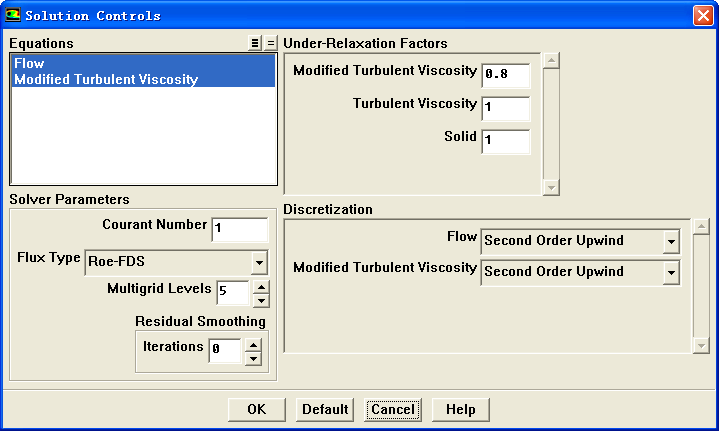Click the Courant Number input field
The width and height of the screenshot is (719, 431).
click(x=239, y=229)
